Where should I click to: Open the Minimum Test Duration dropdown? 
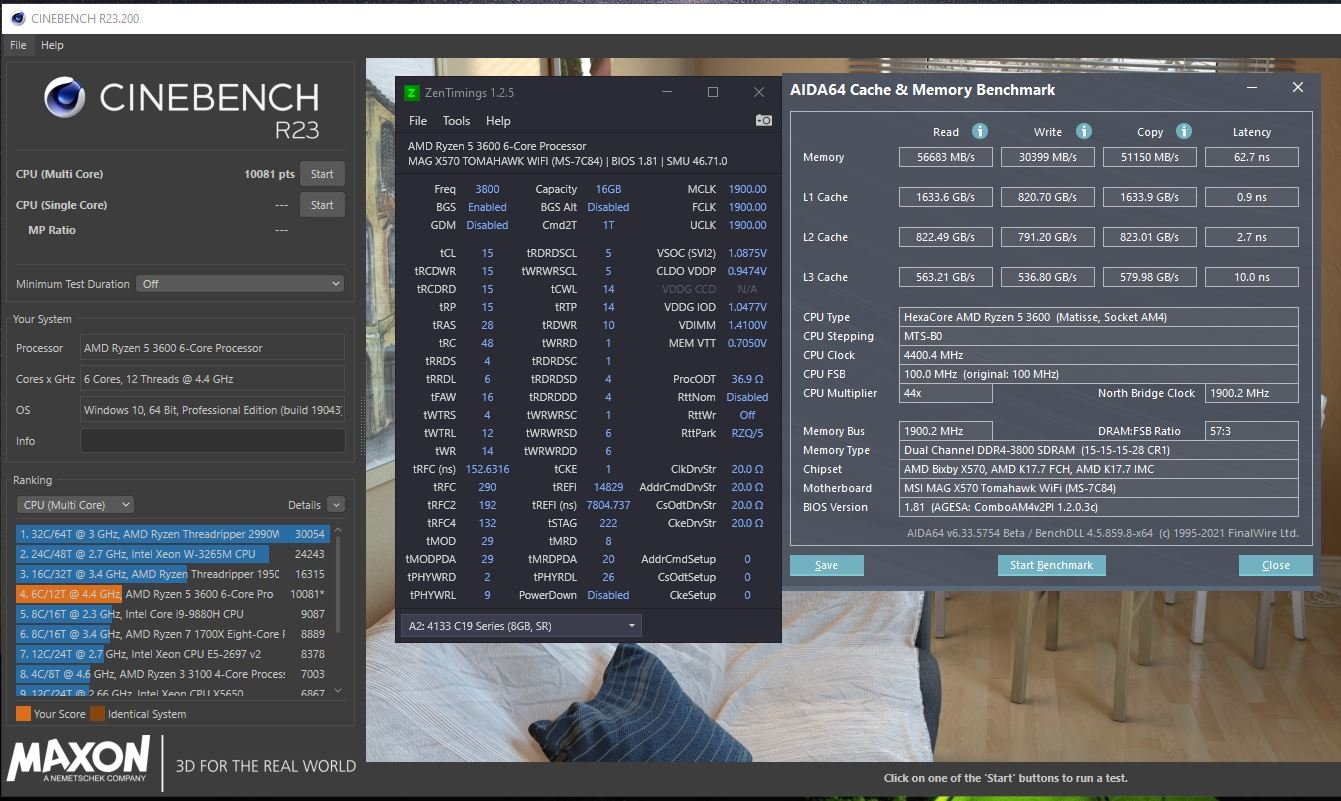point(240,284)
